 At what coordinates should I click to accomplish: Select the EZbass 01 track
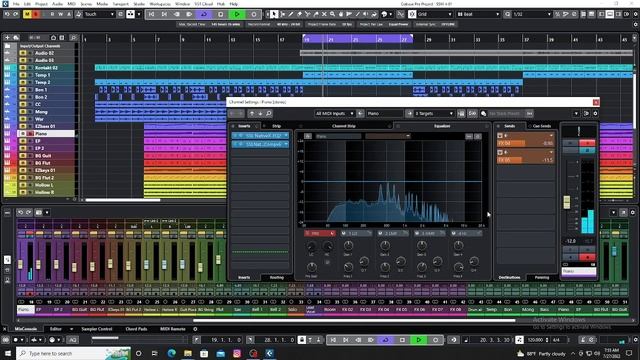point(45,126)
